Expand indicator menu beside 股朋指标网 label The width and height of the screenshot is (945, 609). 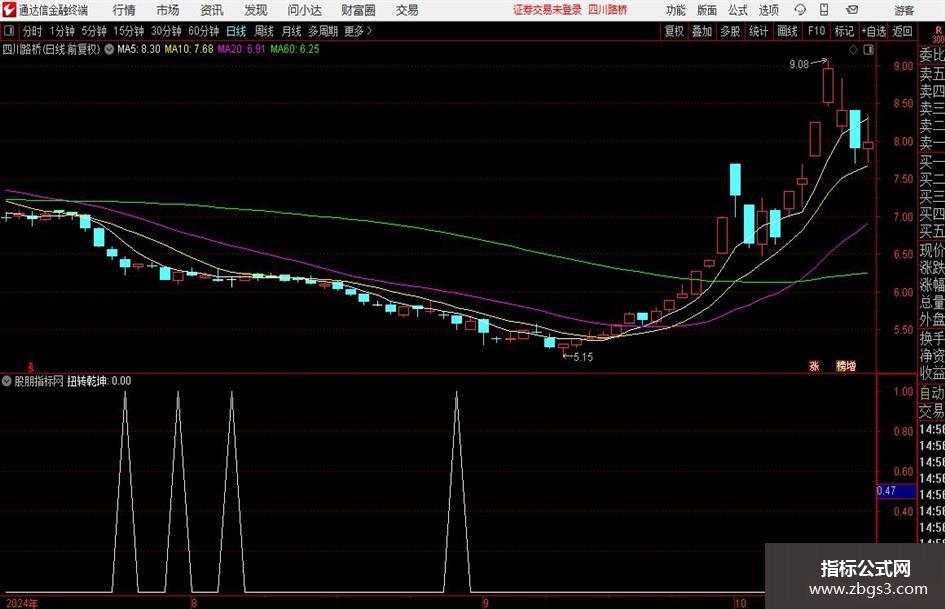7,381
